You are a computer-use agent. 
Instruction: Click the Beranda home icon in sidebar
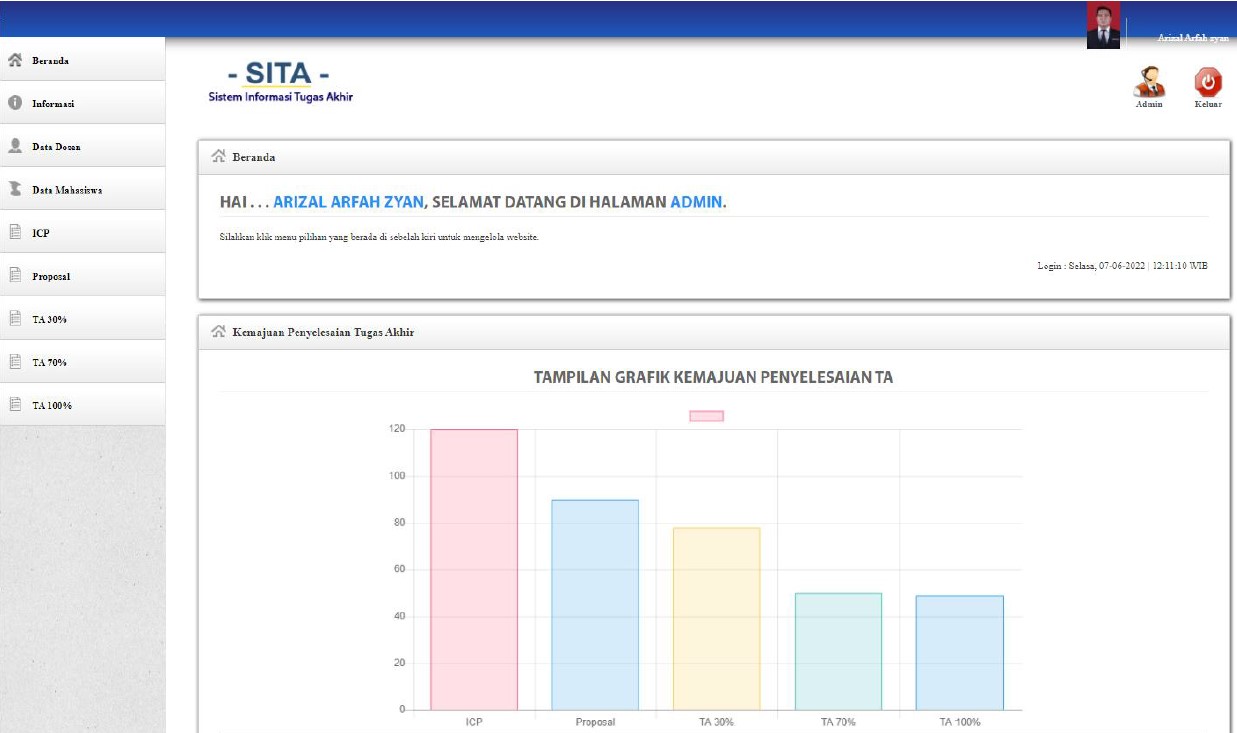coord(15,60)
